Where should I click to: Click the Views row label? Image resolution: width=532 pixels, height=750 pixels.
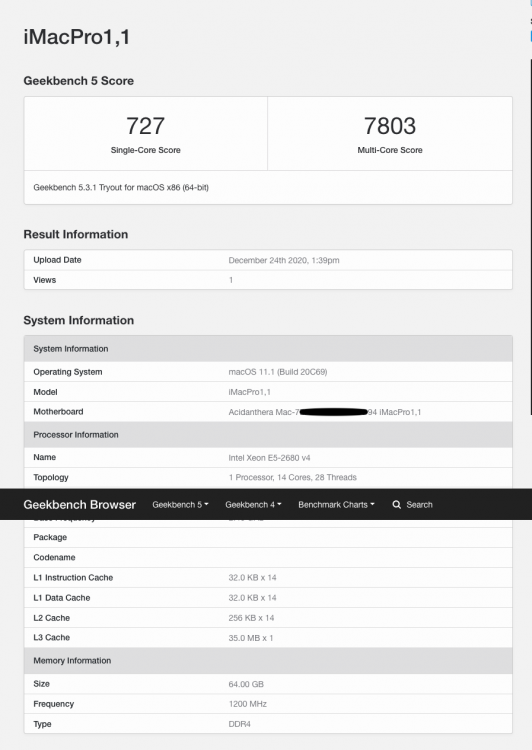coord(44,280)
